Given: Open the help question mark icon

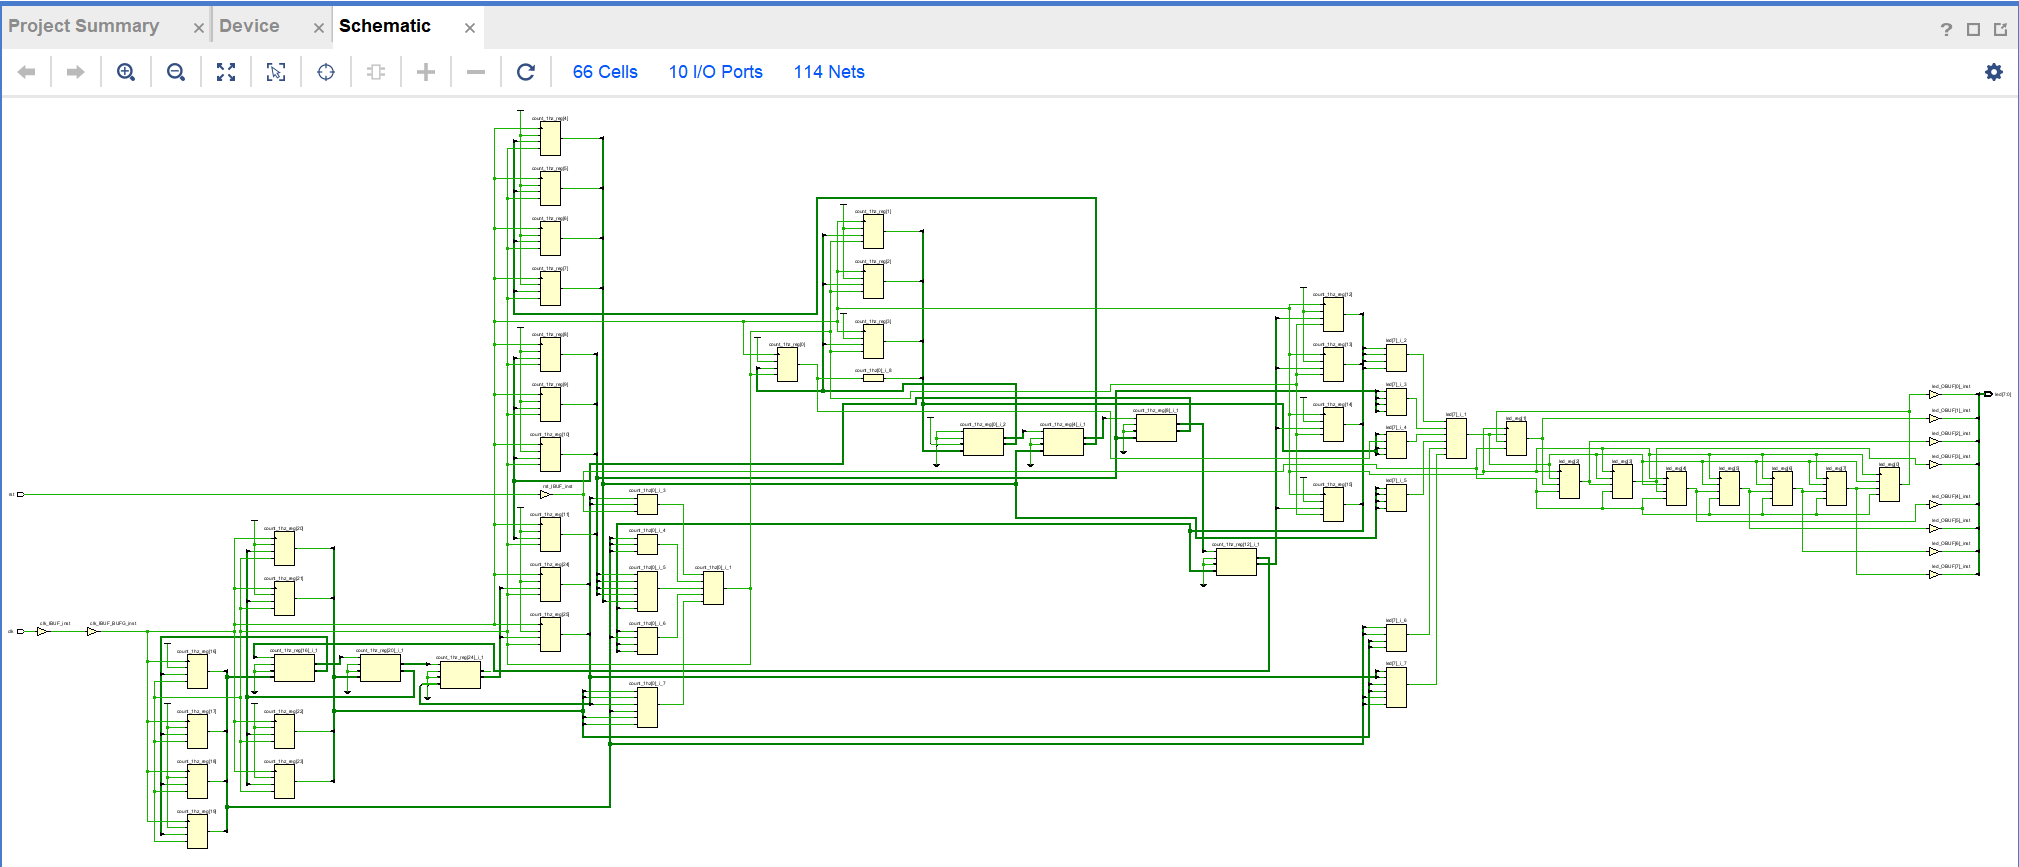Looking at the screenshot, I should tap(1946, 29).
